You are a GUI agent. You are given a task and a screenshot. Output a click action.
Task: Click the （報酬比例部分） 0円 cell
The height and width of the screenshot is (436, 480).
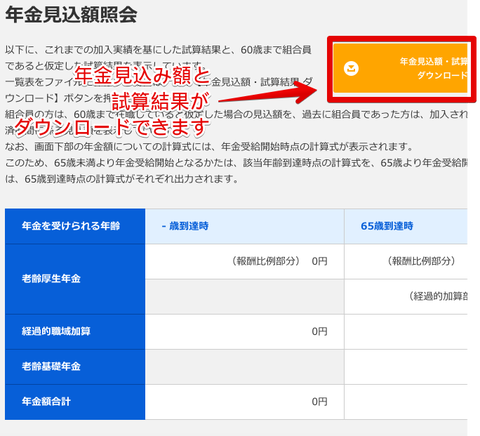(245, 261)
